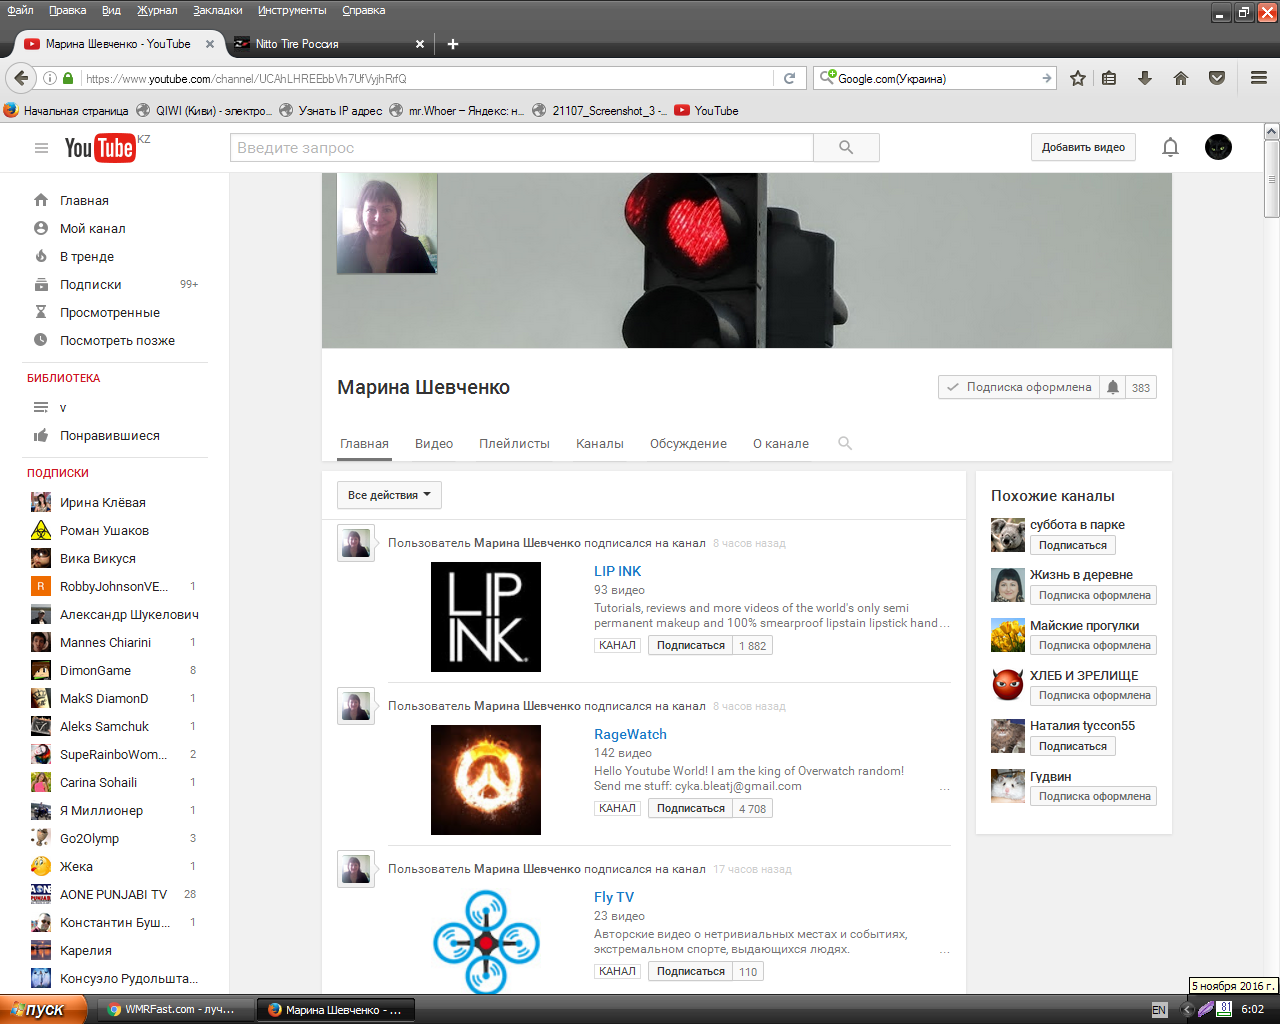Subscribe to the RageWatch channel
1280x1024 pixels.
(690, 809)
